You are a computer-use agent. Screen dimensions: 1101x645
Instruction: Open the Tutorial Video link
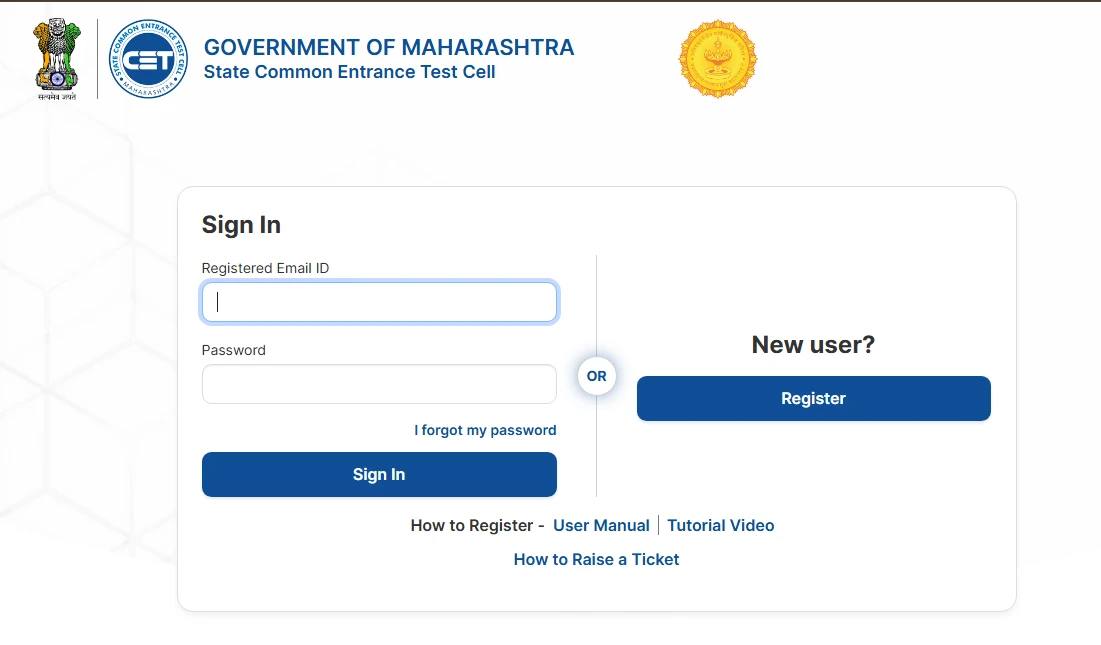point(721,525)
